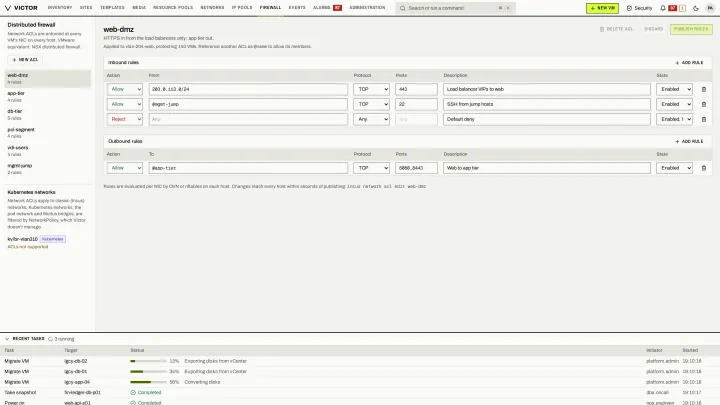Viewport: 720px width, 405px height.
Task: Click the Victor logo icon
Action: (x=7, y=8)
